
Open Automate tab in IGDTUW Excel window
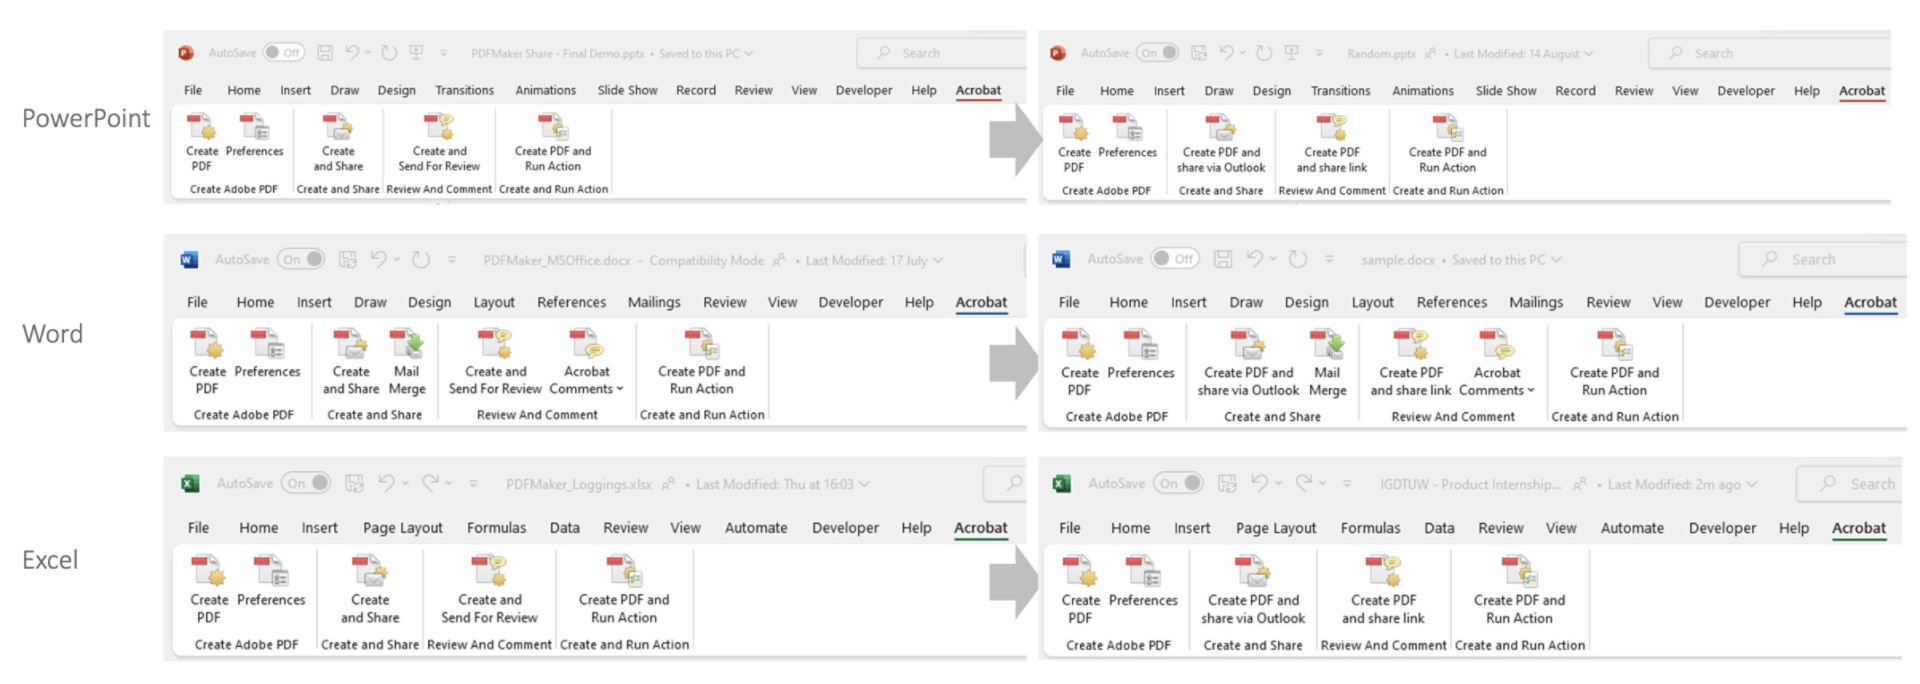tap(1632, 528)
